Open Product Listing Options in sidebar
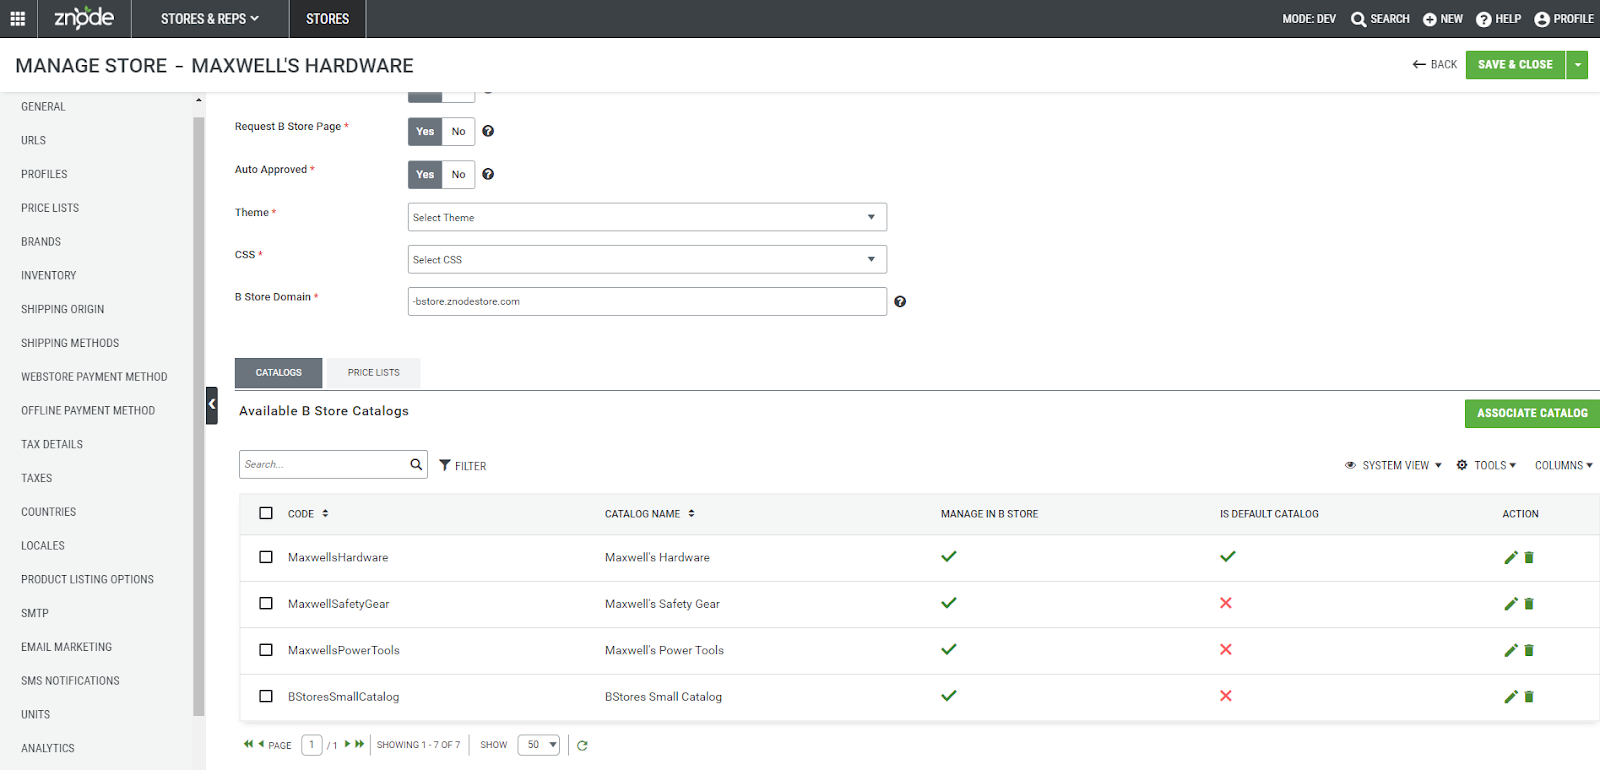 (88, 580)
